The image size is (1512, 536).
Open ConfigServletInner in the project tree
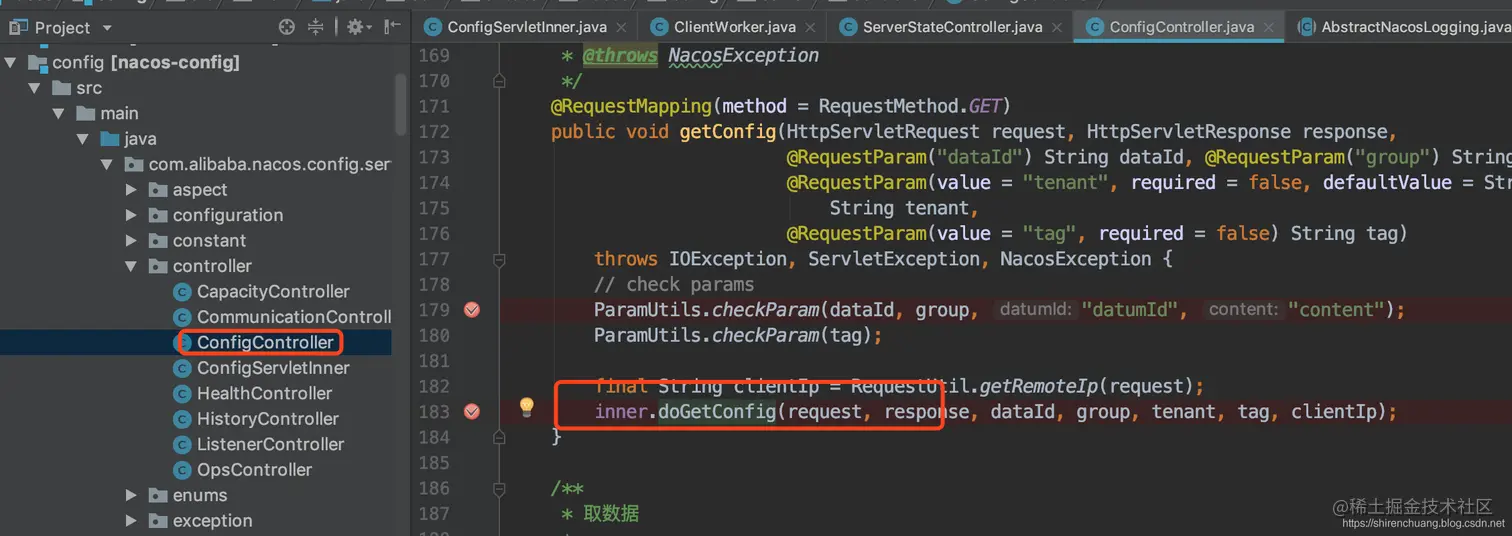pyautogui.click(x=273, y=368)
